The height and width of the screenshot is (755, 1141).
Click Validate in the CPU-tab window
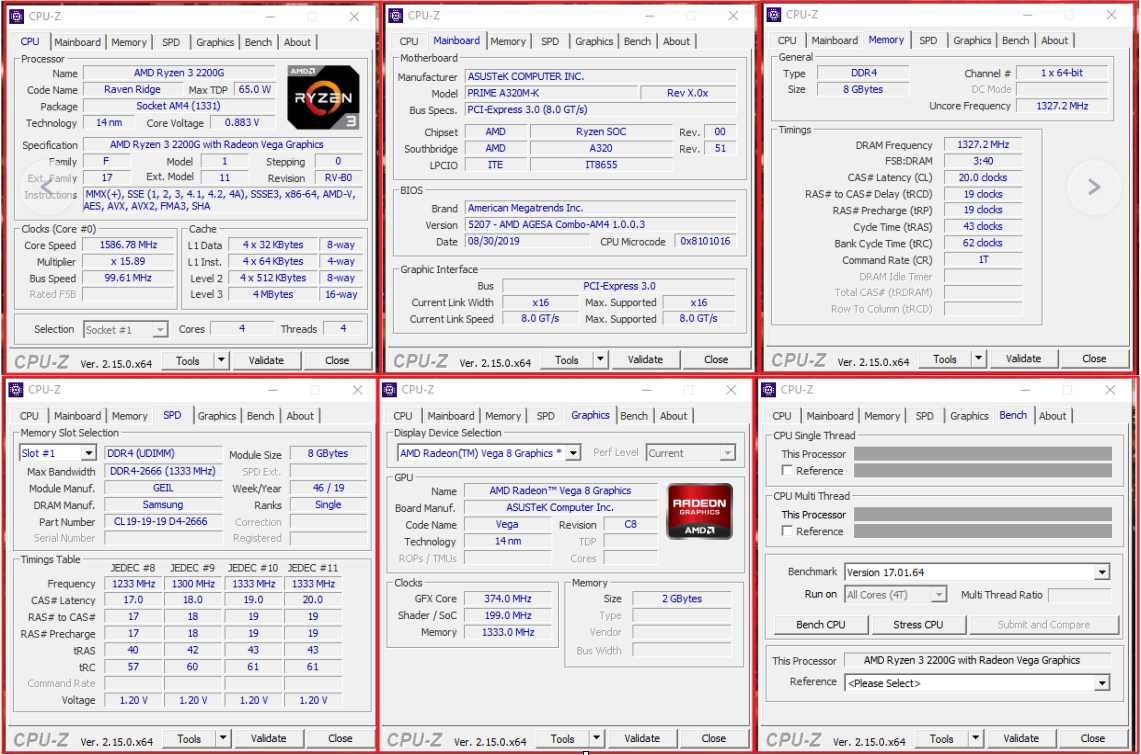click(266, 360)
